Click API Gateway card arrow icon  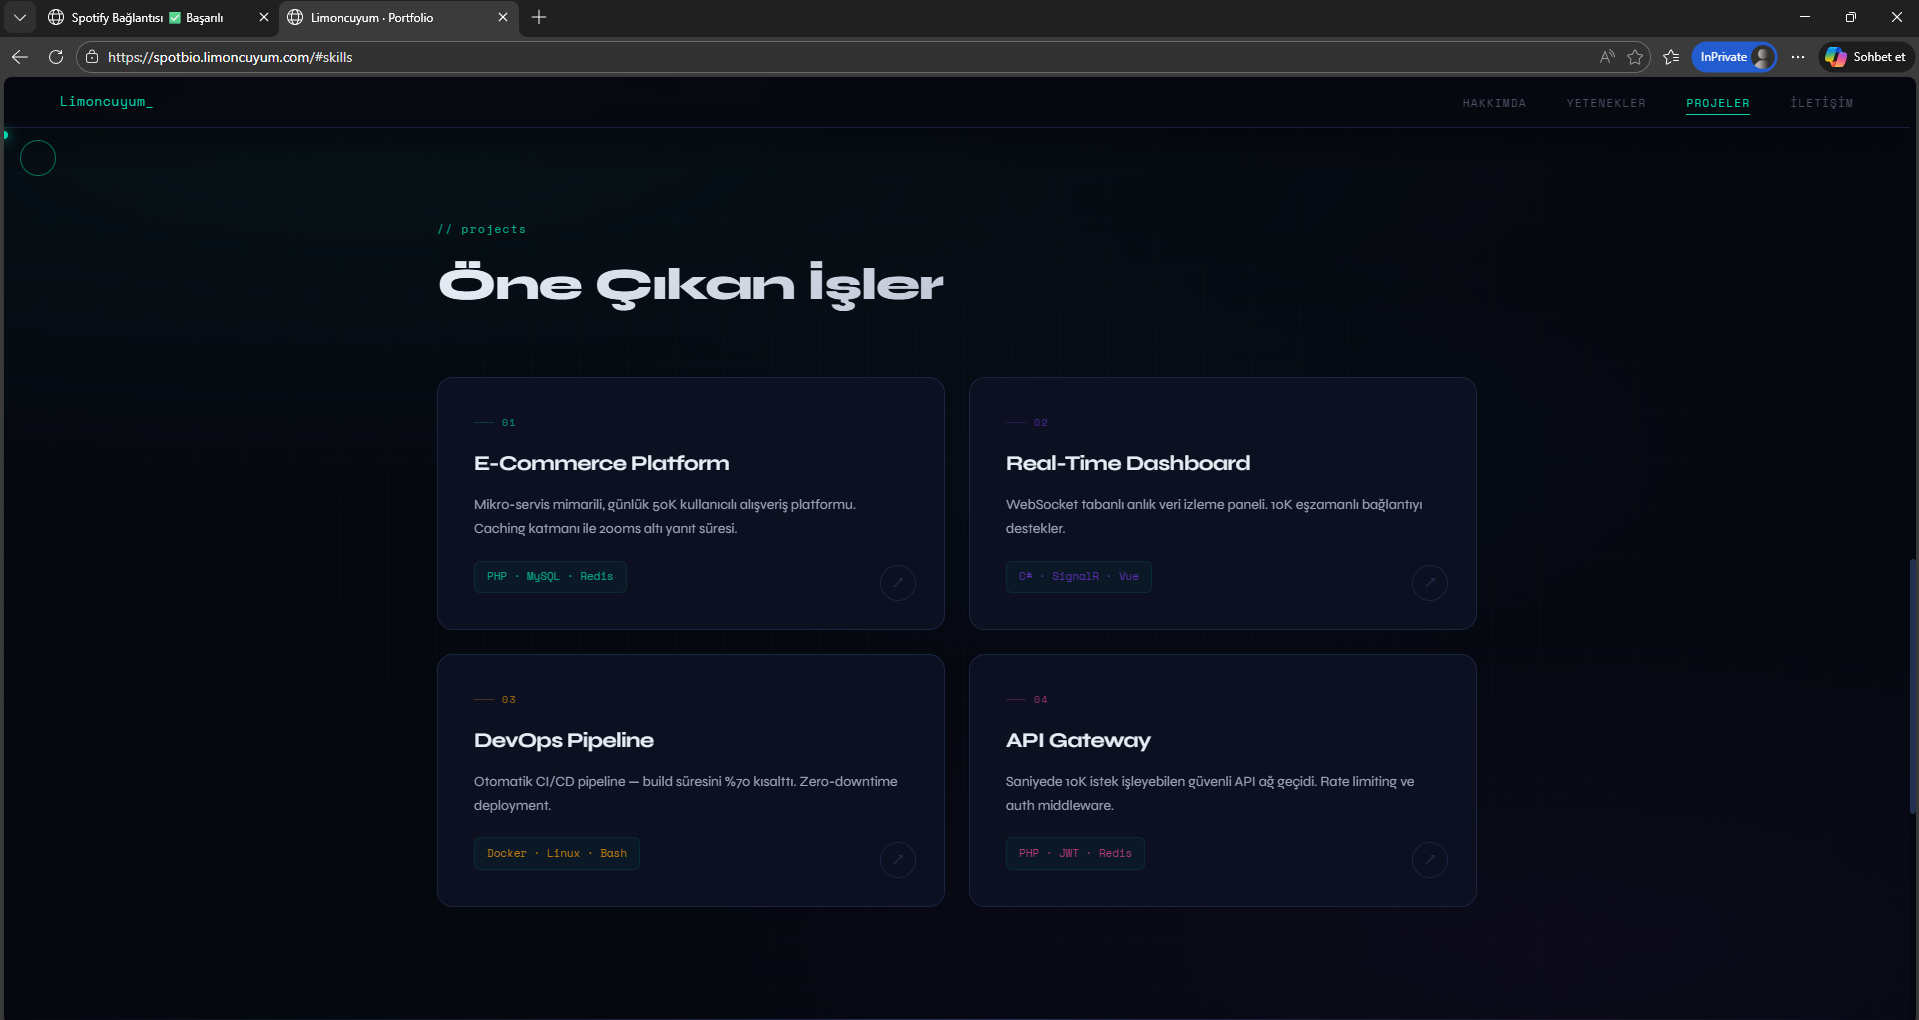1429,860
